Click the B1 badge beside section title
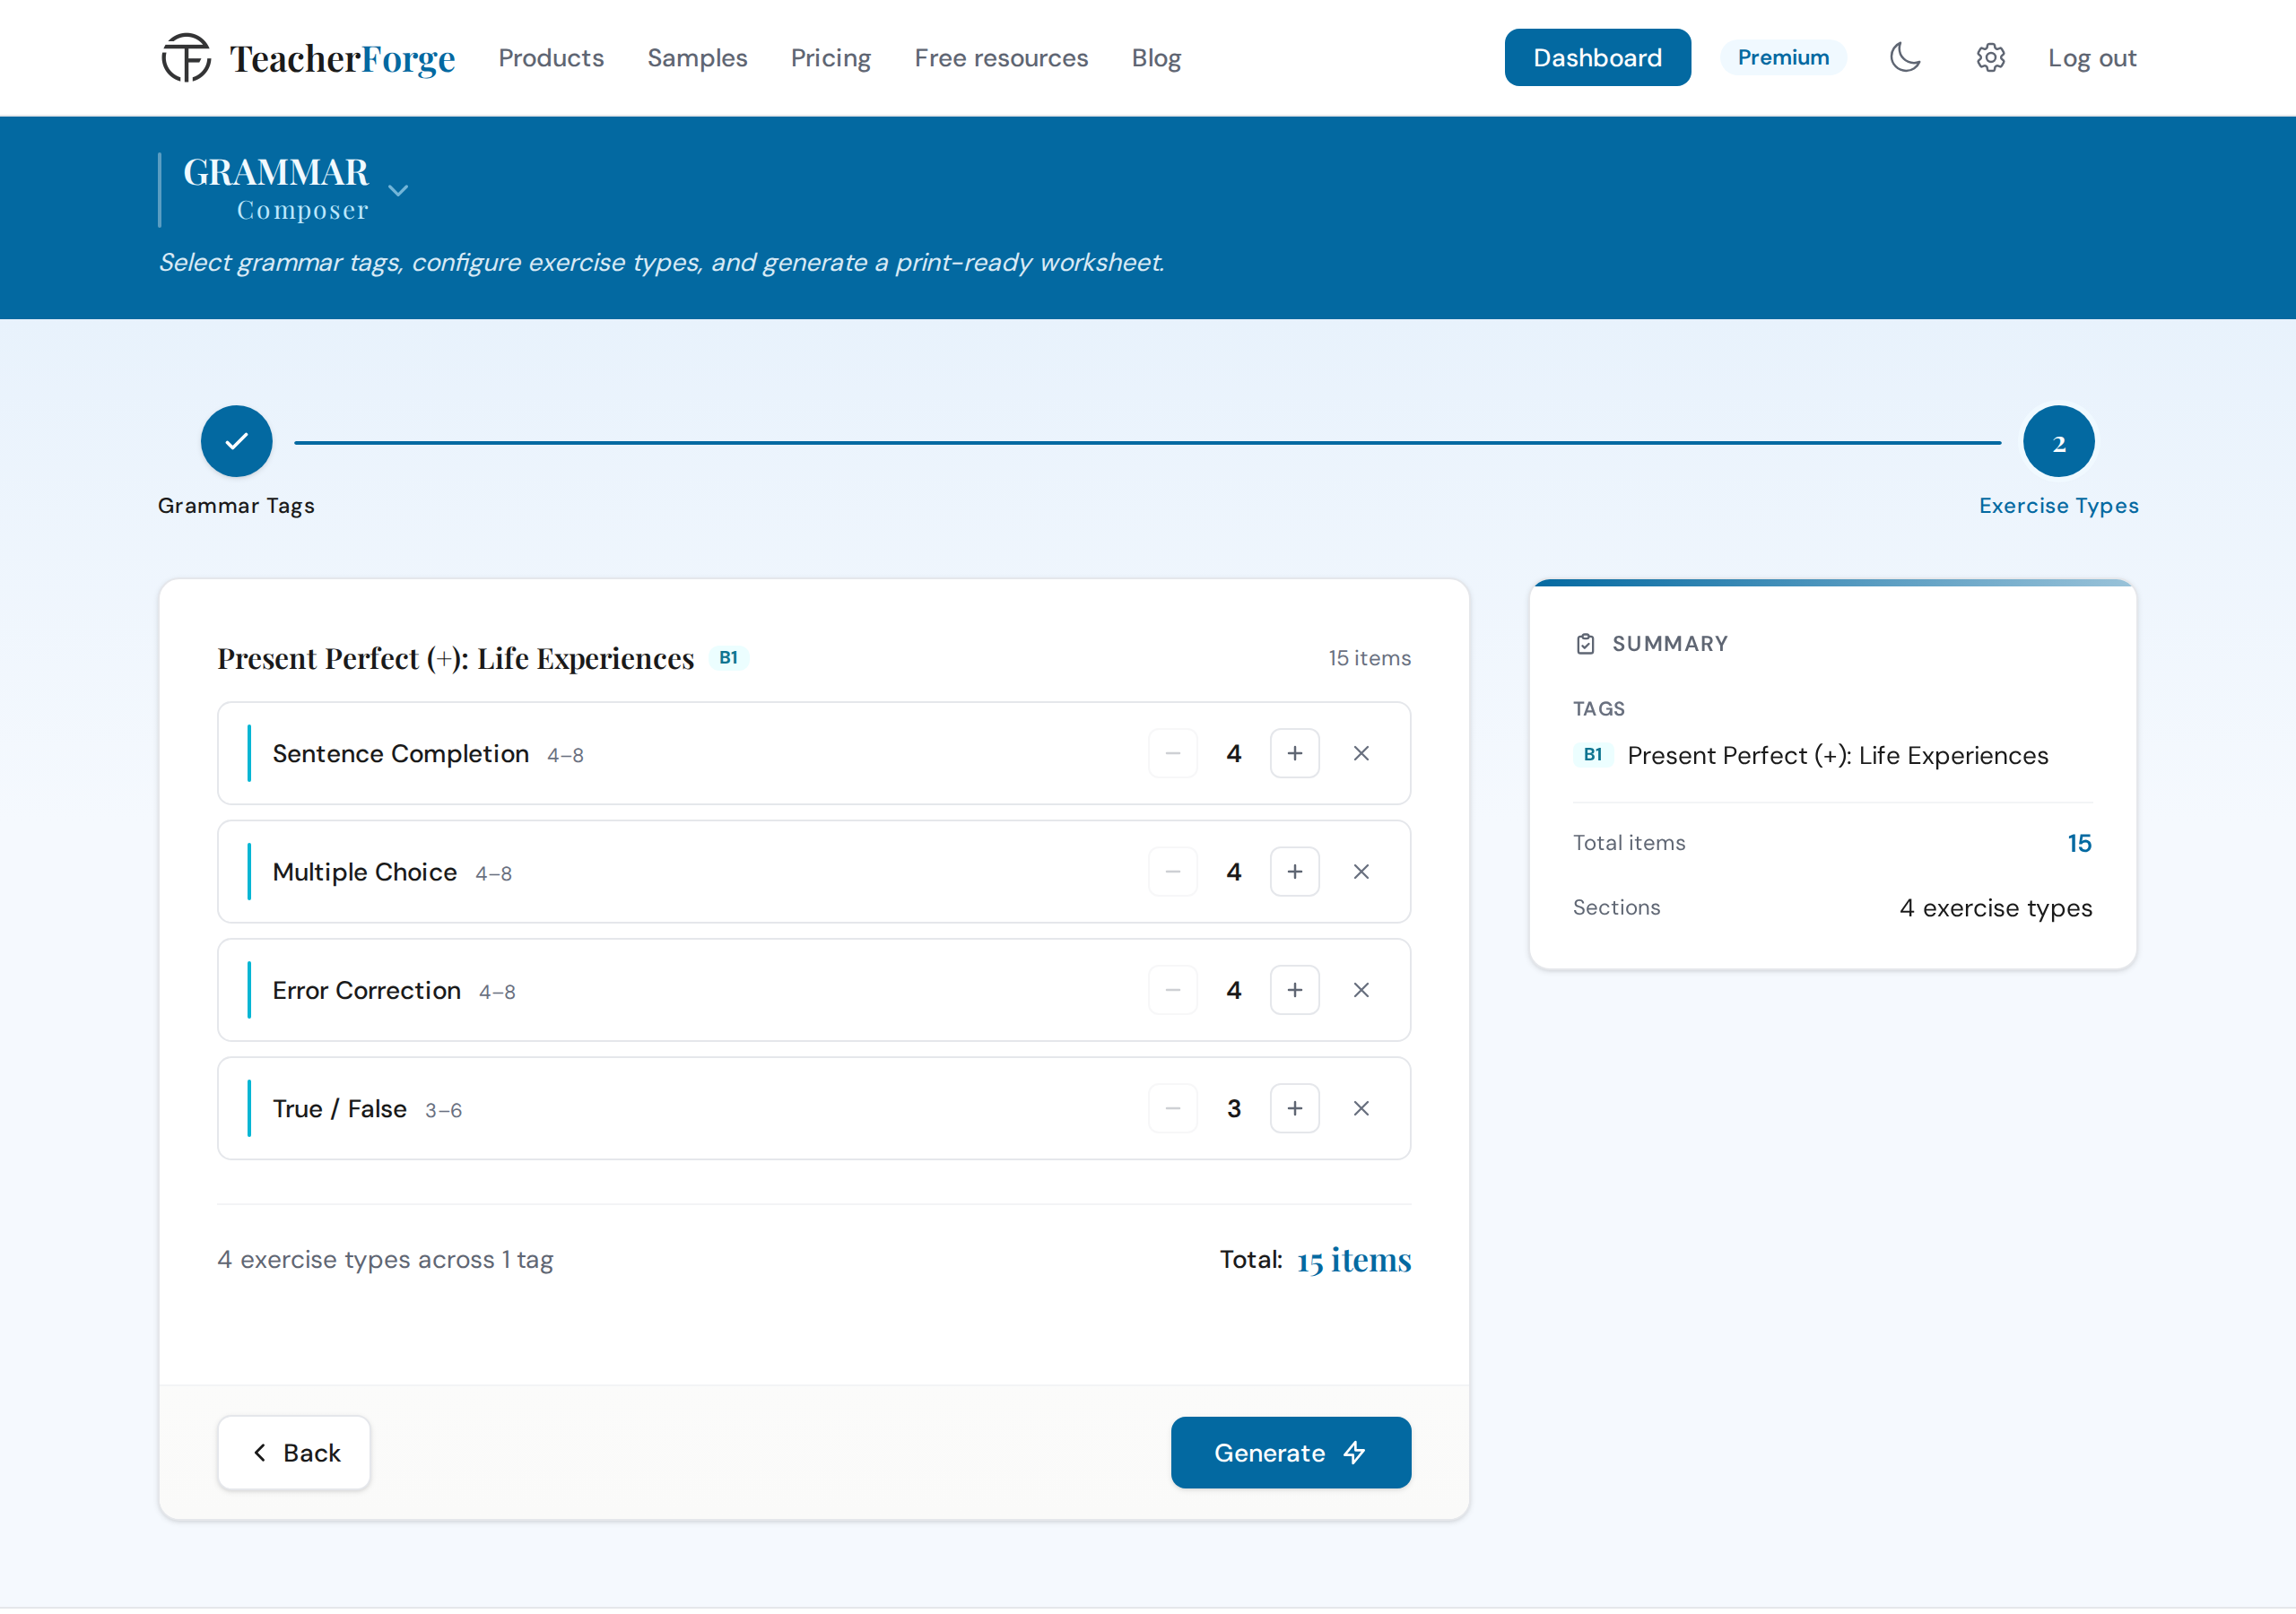This screenshot has height=1614, width=2296. (728, 657)
